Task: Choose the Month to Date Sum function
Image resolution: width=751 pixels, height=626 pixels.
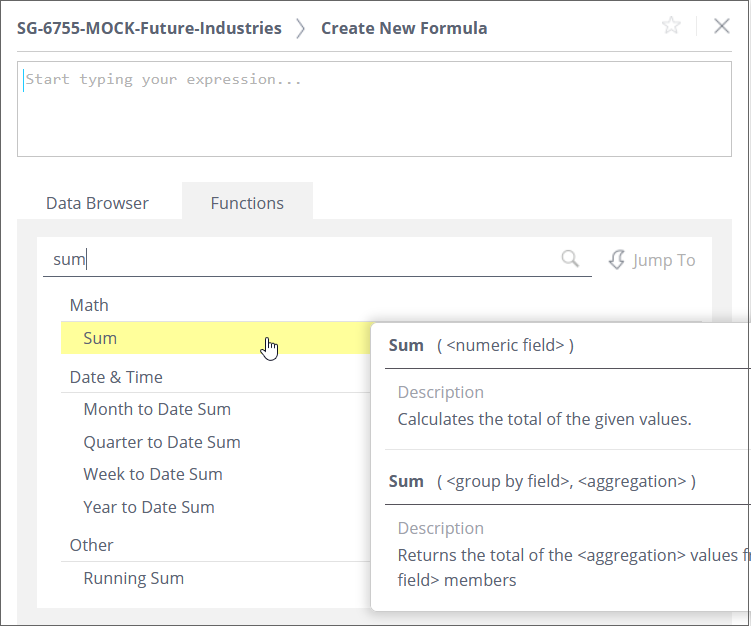Action: click(x=157, y=409)
